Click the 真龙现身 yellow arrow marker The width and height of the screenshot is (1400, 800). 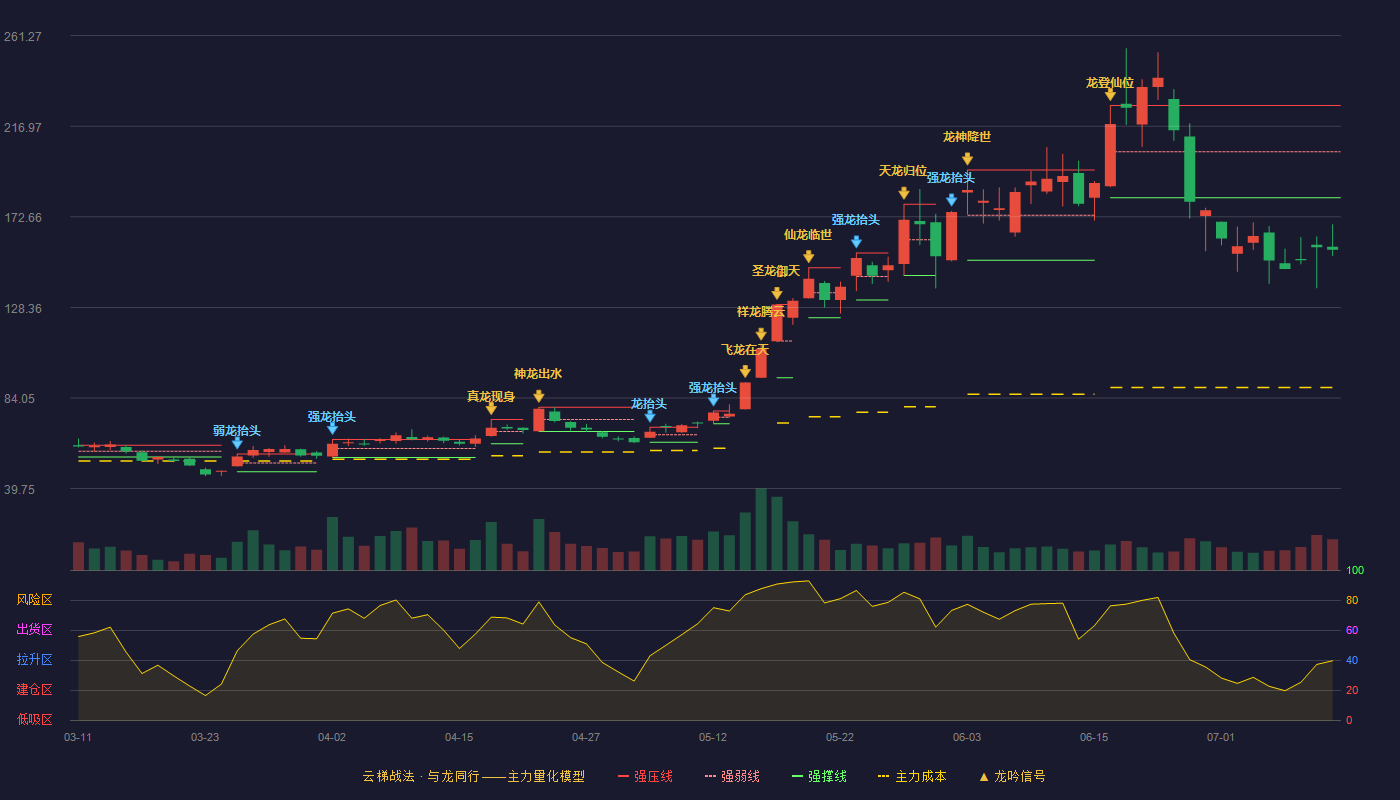pos(491,409)
